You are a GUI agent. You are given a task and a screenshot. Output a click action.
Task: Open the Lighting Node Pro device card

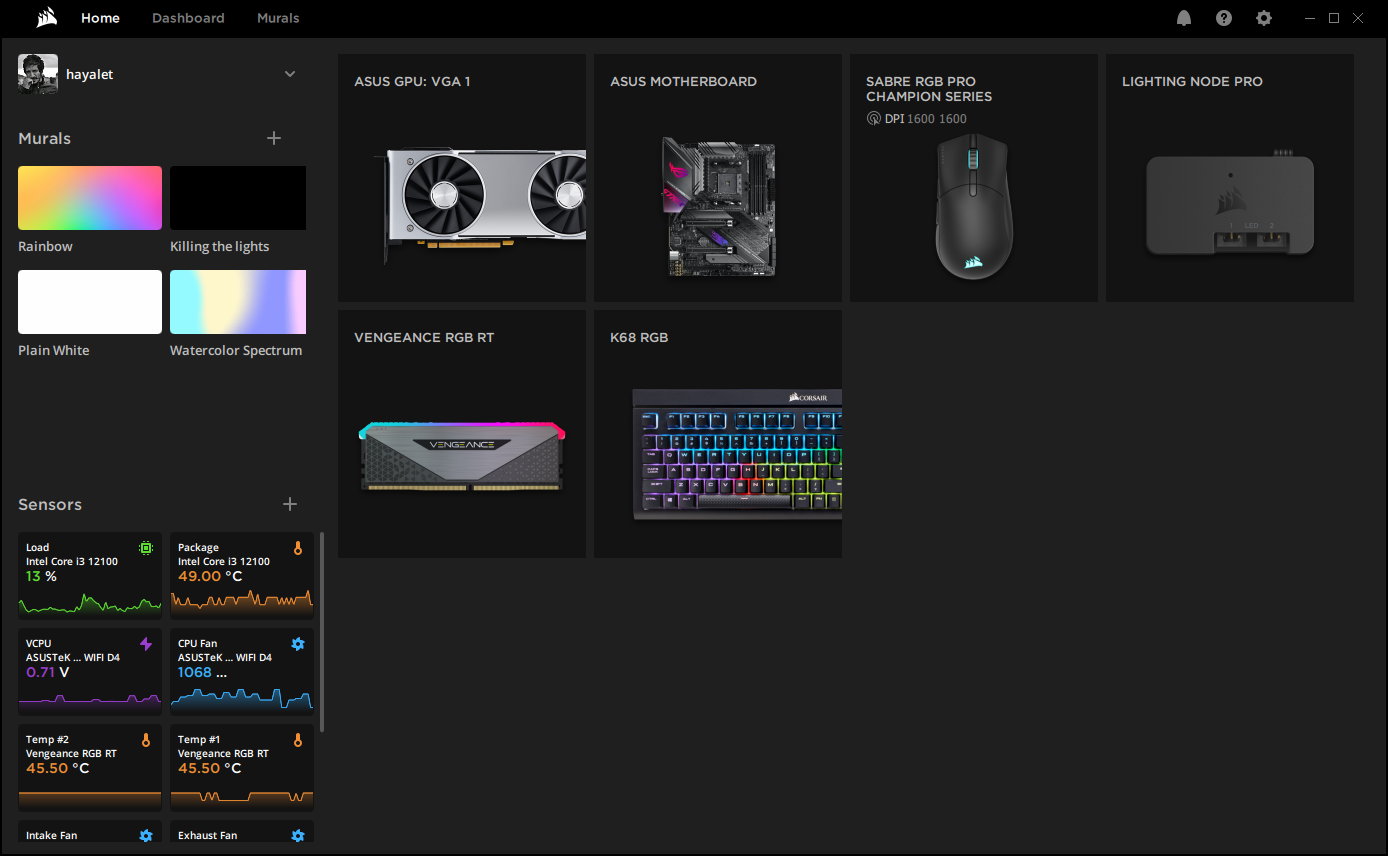(1230, 178)
